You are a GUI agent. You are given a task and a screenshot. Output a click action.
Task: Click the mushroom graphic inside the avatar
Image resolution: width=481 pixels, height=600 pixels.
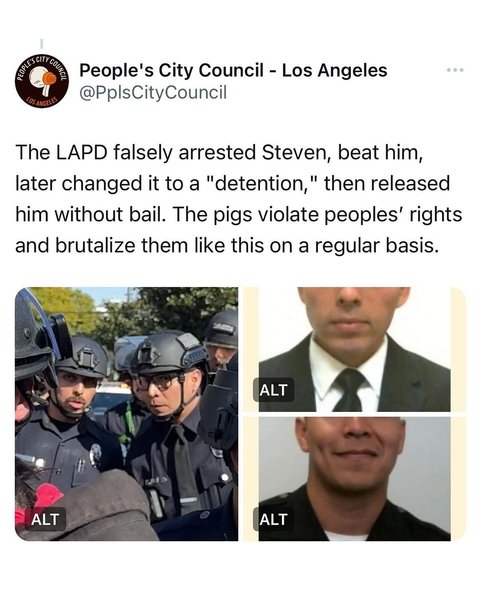(42, 79)
